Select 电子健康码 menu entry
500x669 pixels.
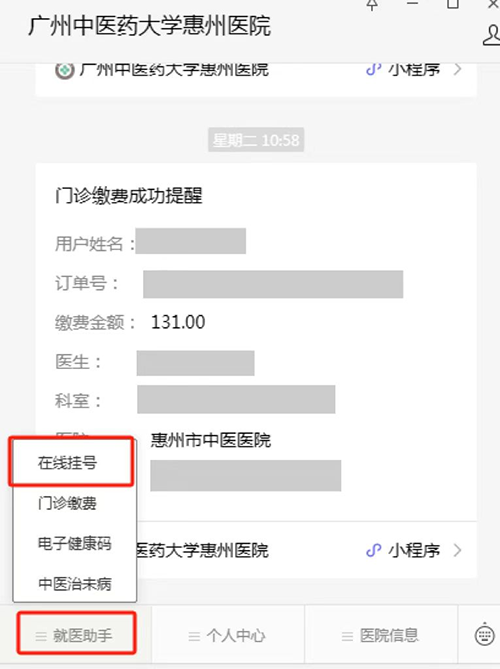(x=74, y=544)
